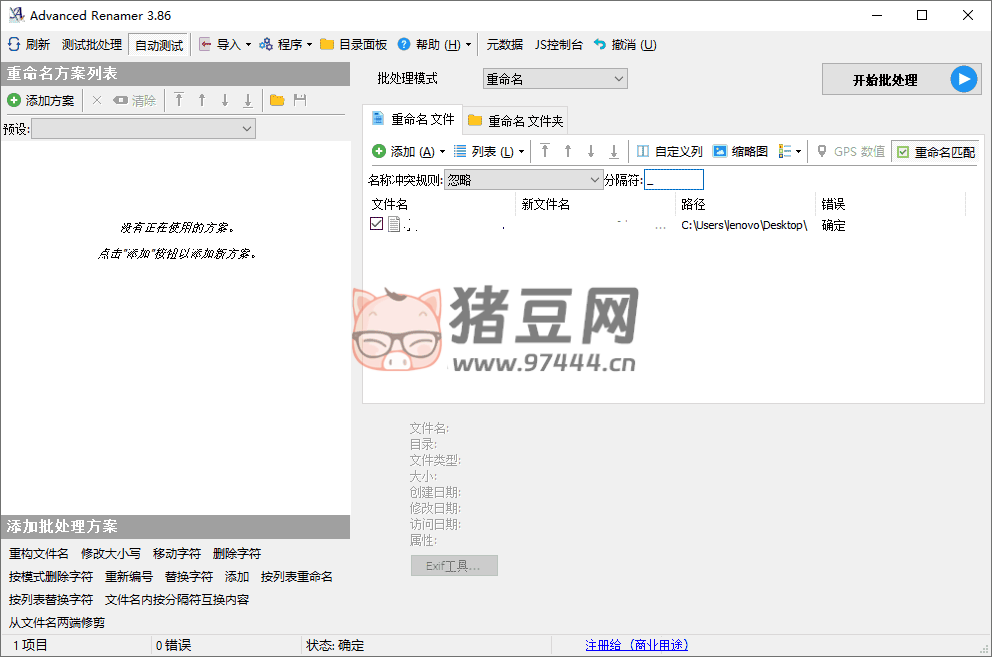Click the 撤消 undo icon
The image size is (992, 657).
coord(600,45)
